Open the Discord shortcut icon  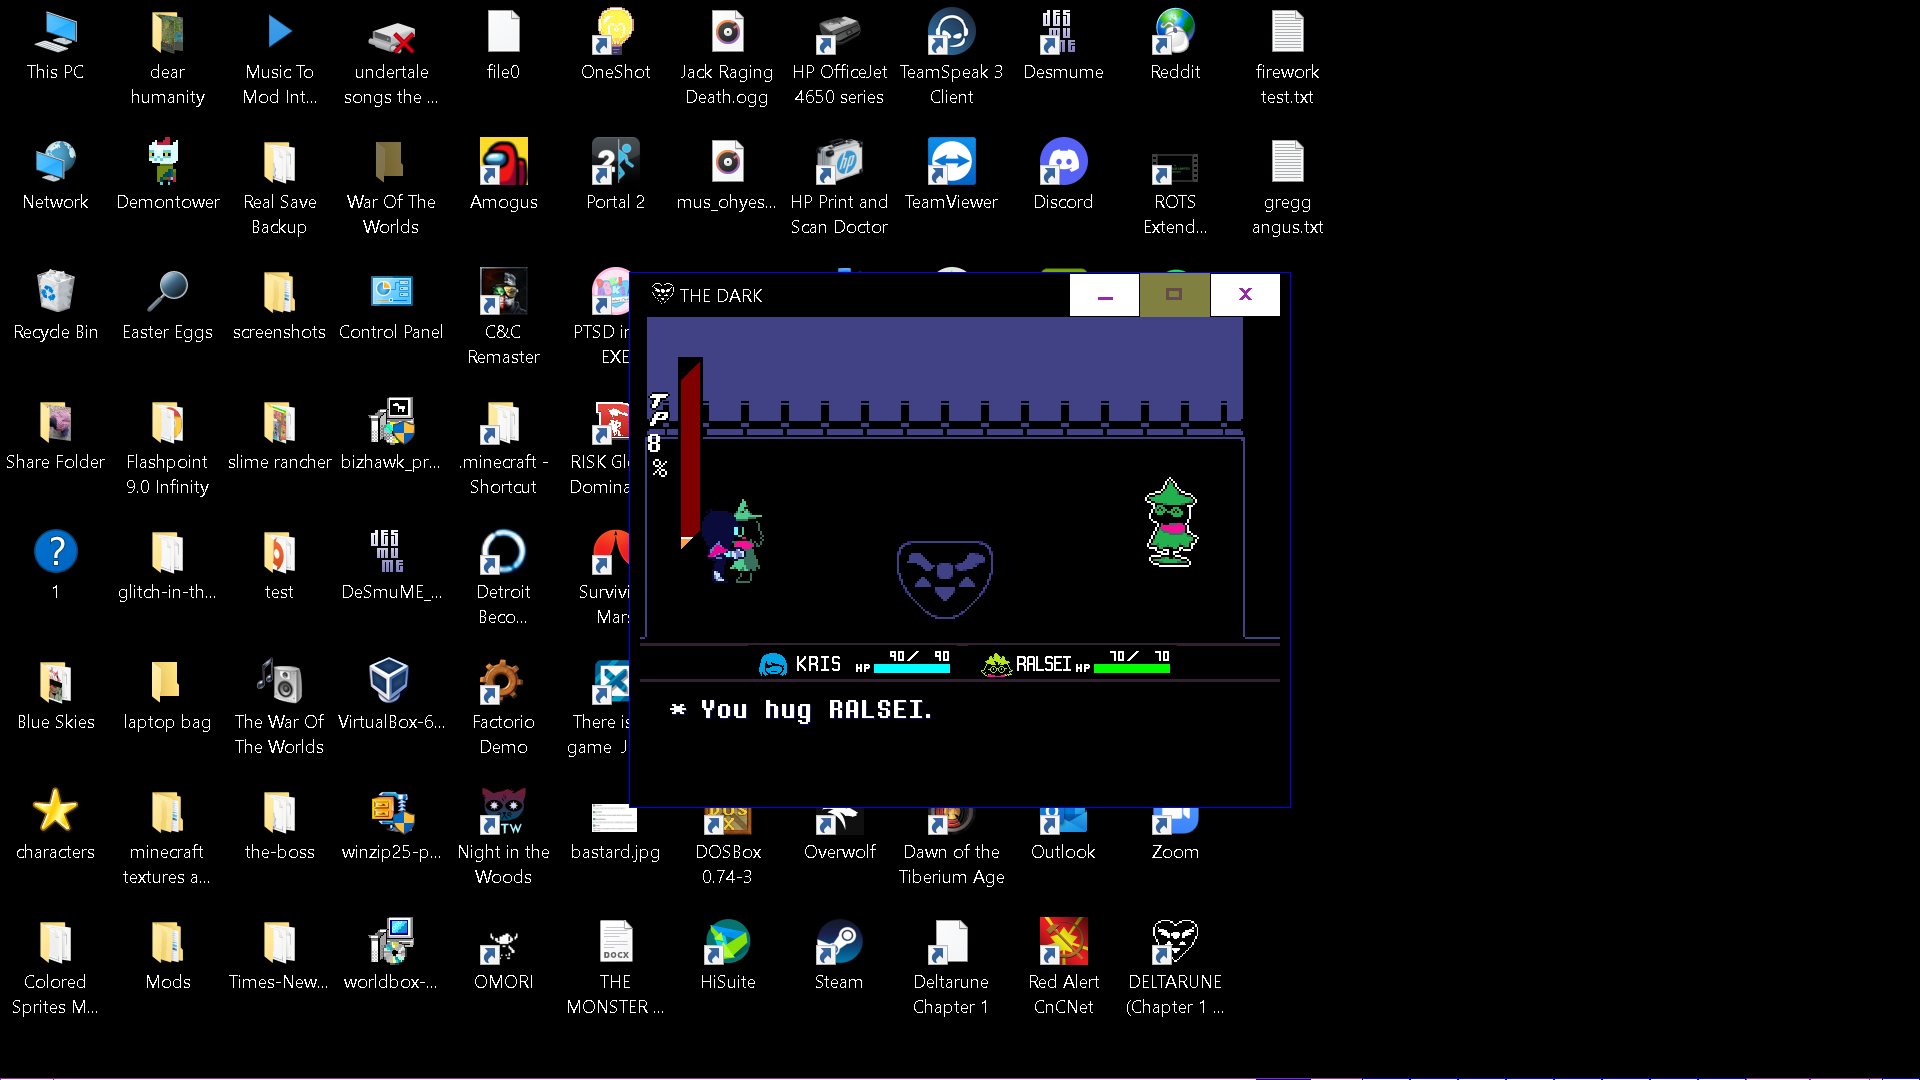coord(1063,163)
